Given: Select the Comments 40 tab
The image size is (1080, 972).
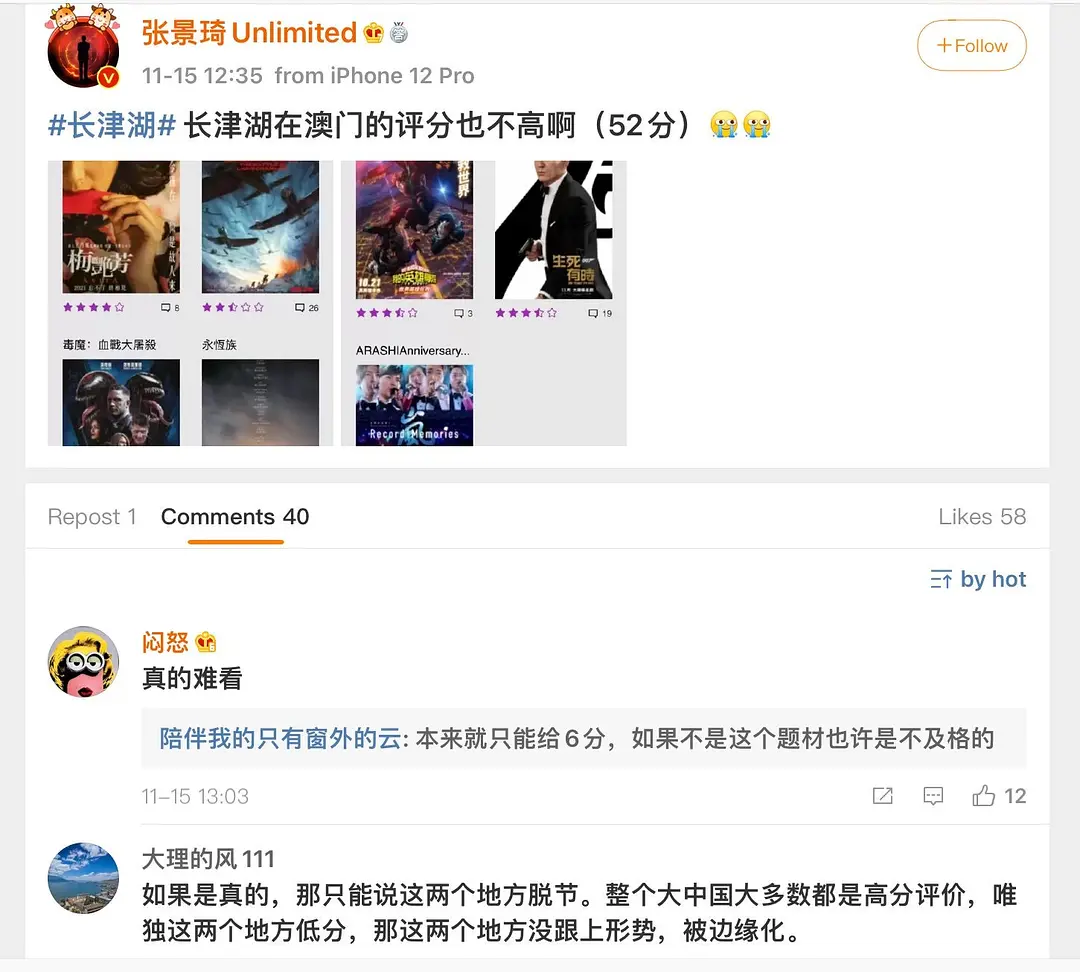Looking at the screenshot, I should pos(235,517).
